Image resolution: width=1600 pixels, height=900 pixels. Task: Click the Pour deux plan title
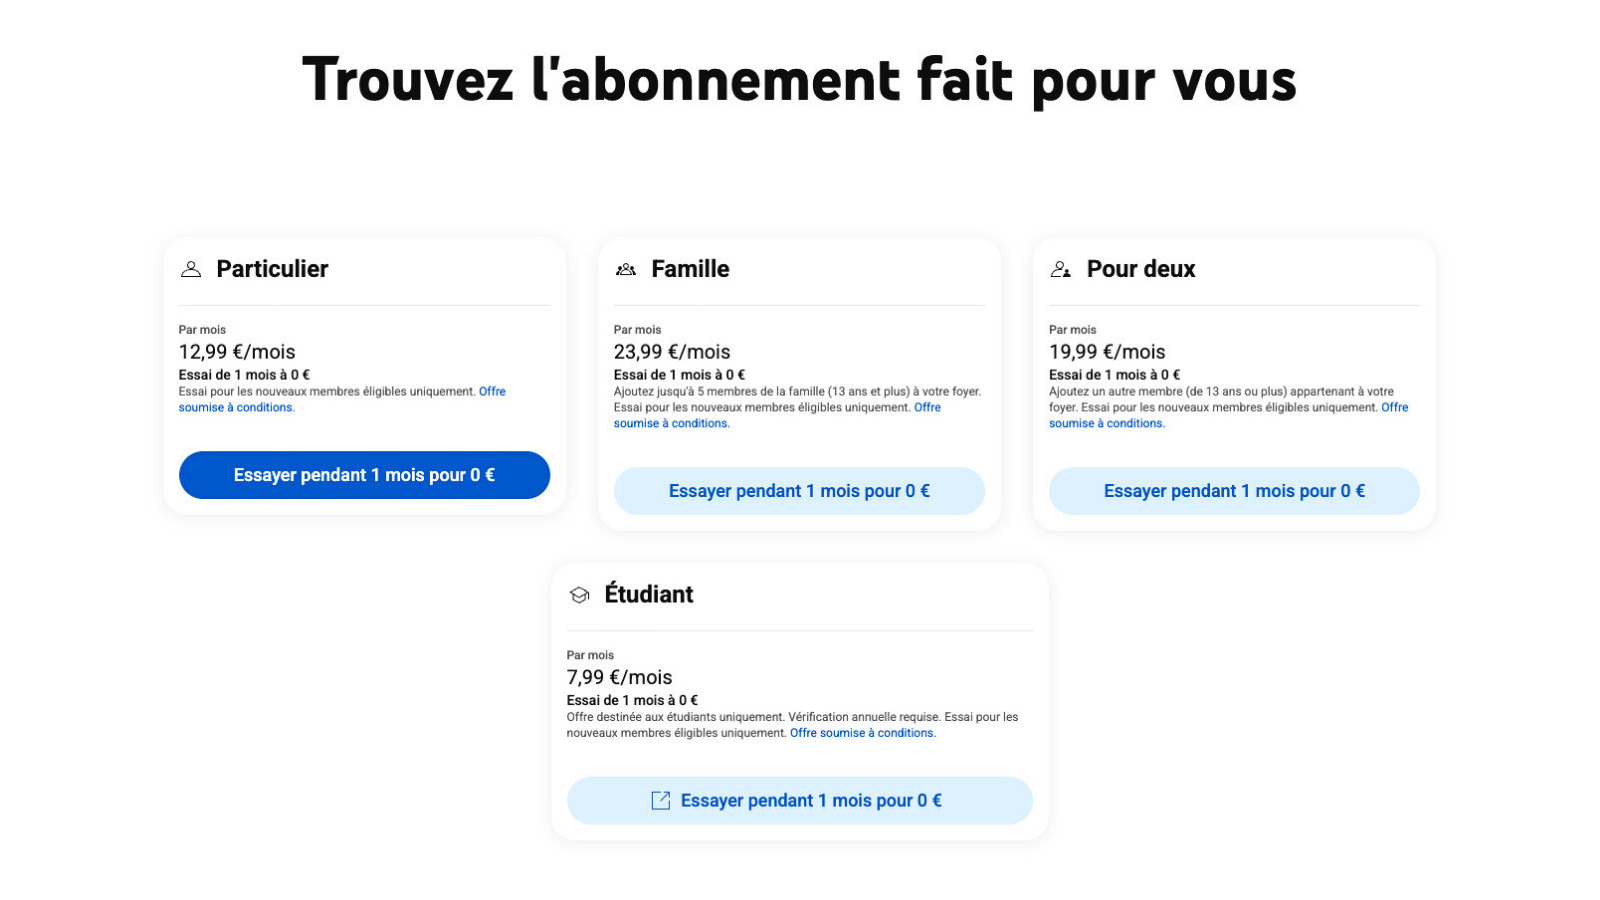(x=1140, y=269)
